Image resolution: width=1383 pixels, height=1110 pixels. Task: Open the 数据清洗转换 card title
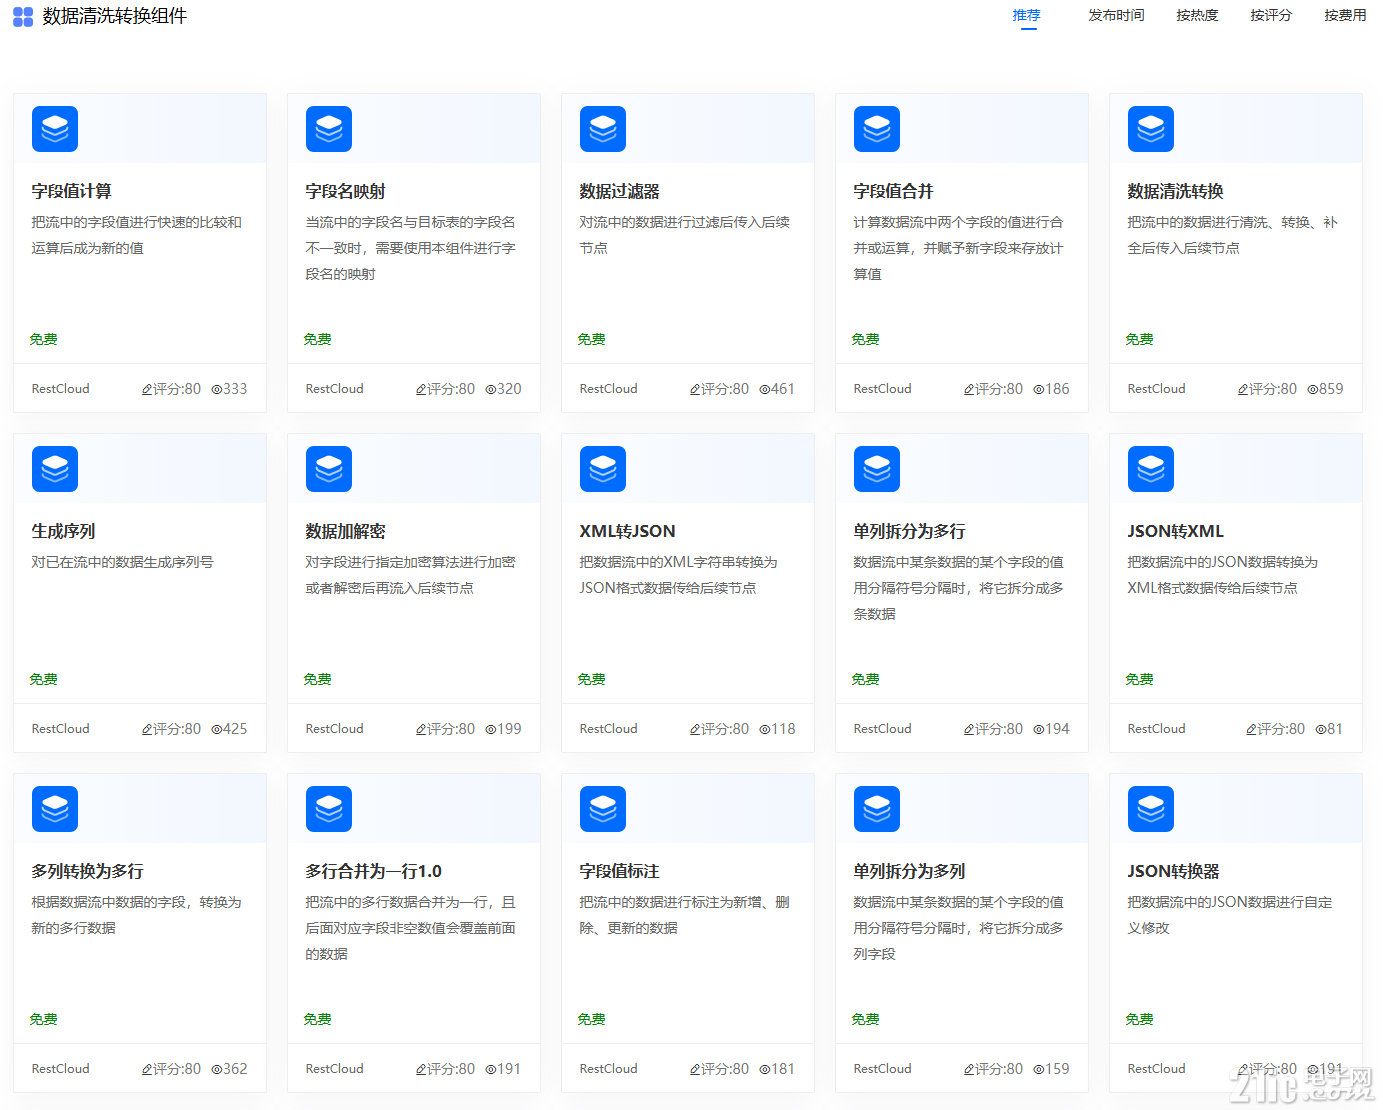click(x=1175, y=191)
